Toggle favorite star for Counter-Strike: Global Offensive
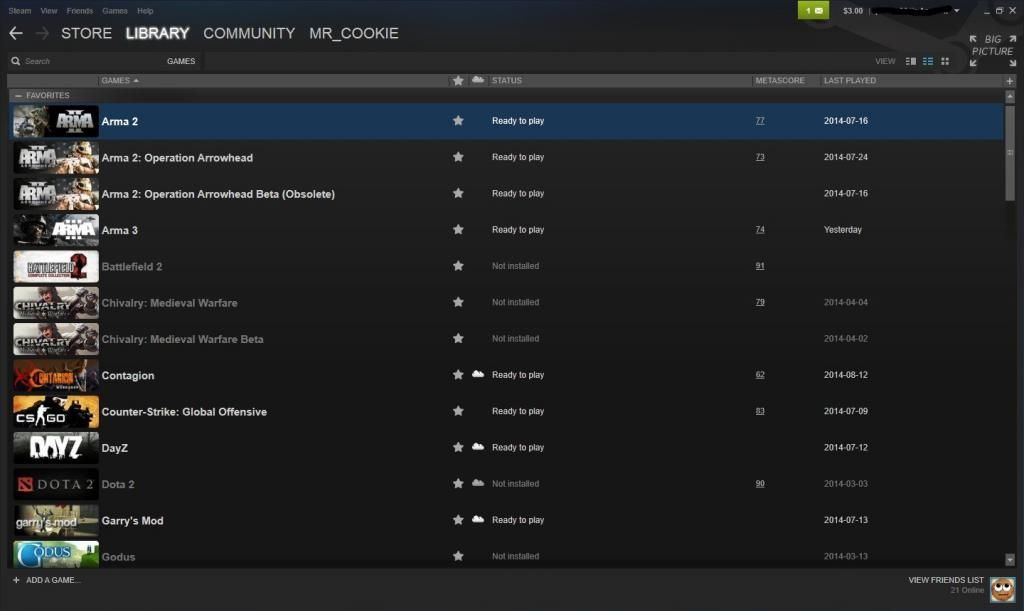Screen dimensions: 1024x611 pos(458,411)
